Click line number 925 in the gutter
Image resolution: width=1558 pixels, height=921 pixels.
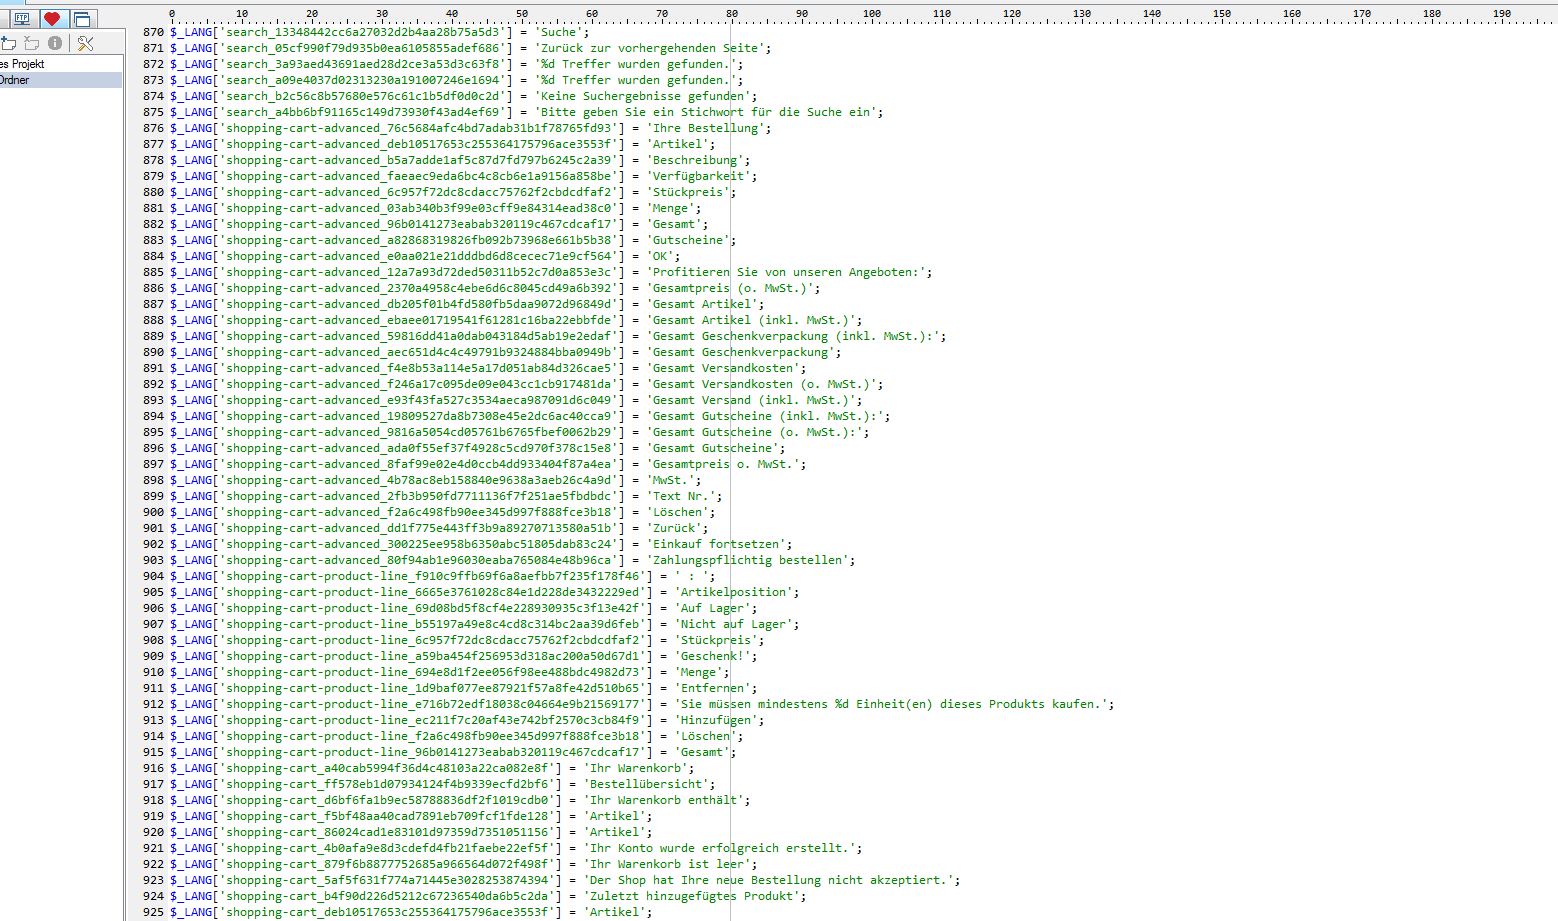point(153,912)
